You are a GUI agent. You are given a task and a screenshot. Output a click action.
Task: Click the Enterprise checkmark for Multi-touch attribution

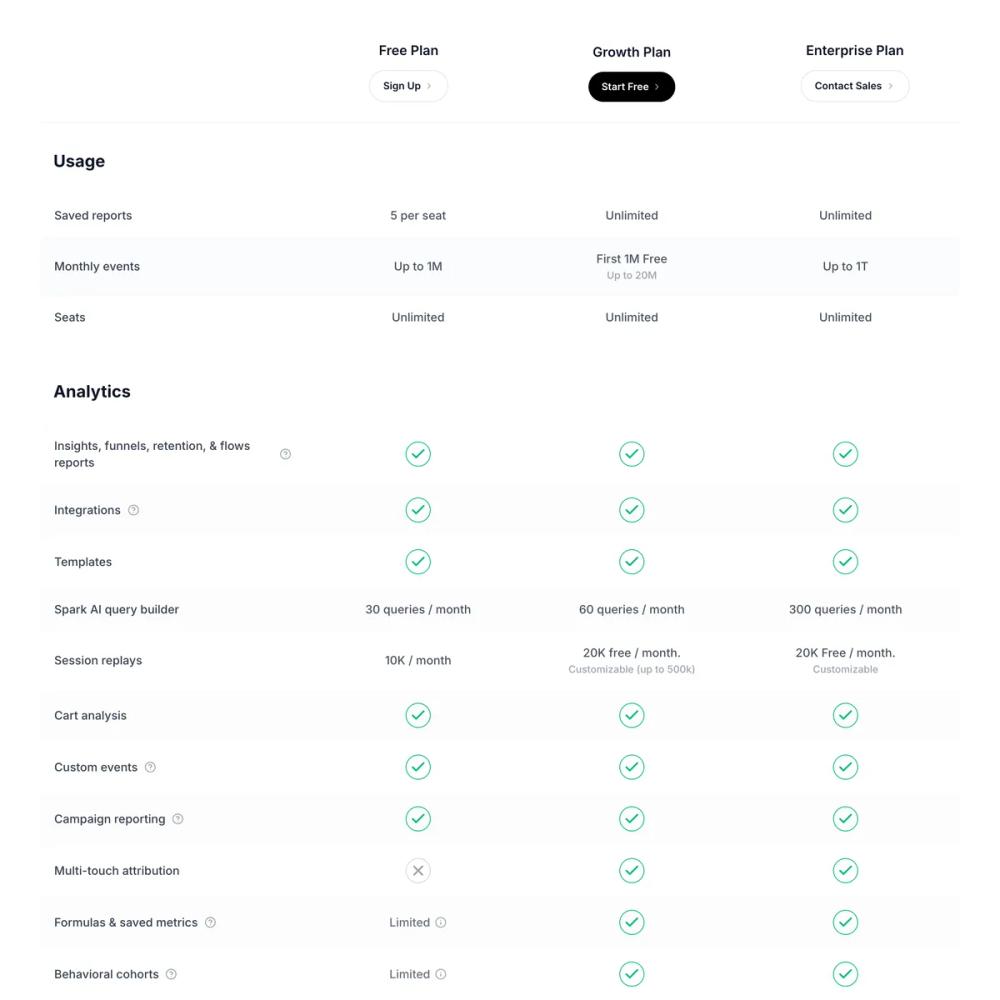(845, 870)
